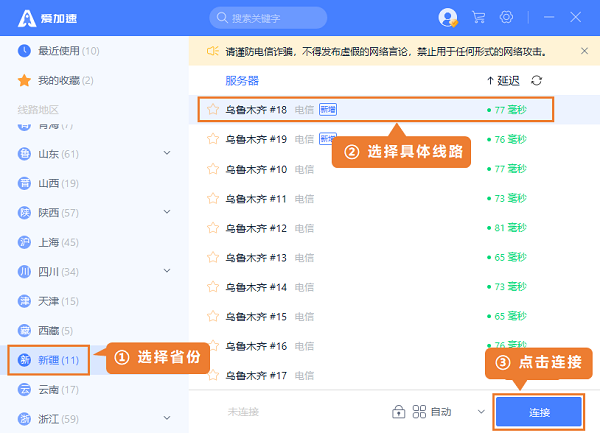This screenshot has width=600, height=433.
Task: Click the 新增 badge on 乌鲁木齐 #18
Action: point(328,110)
